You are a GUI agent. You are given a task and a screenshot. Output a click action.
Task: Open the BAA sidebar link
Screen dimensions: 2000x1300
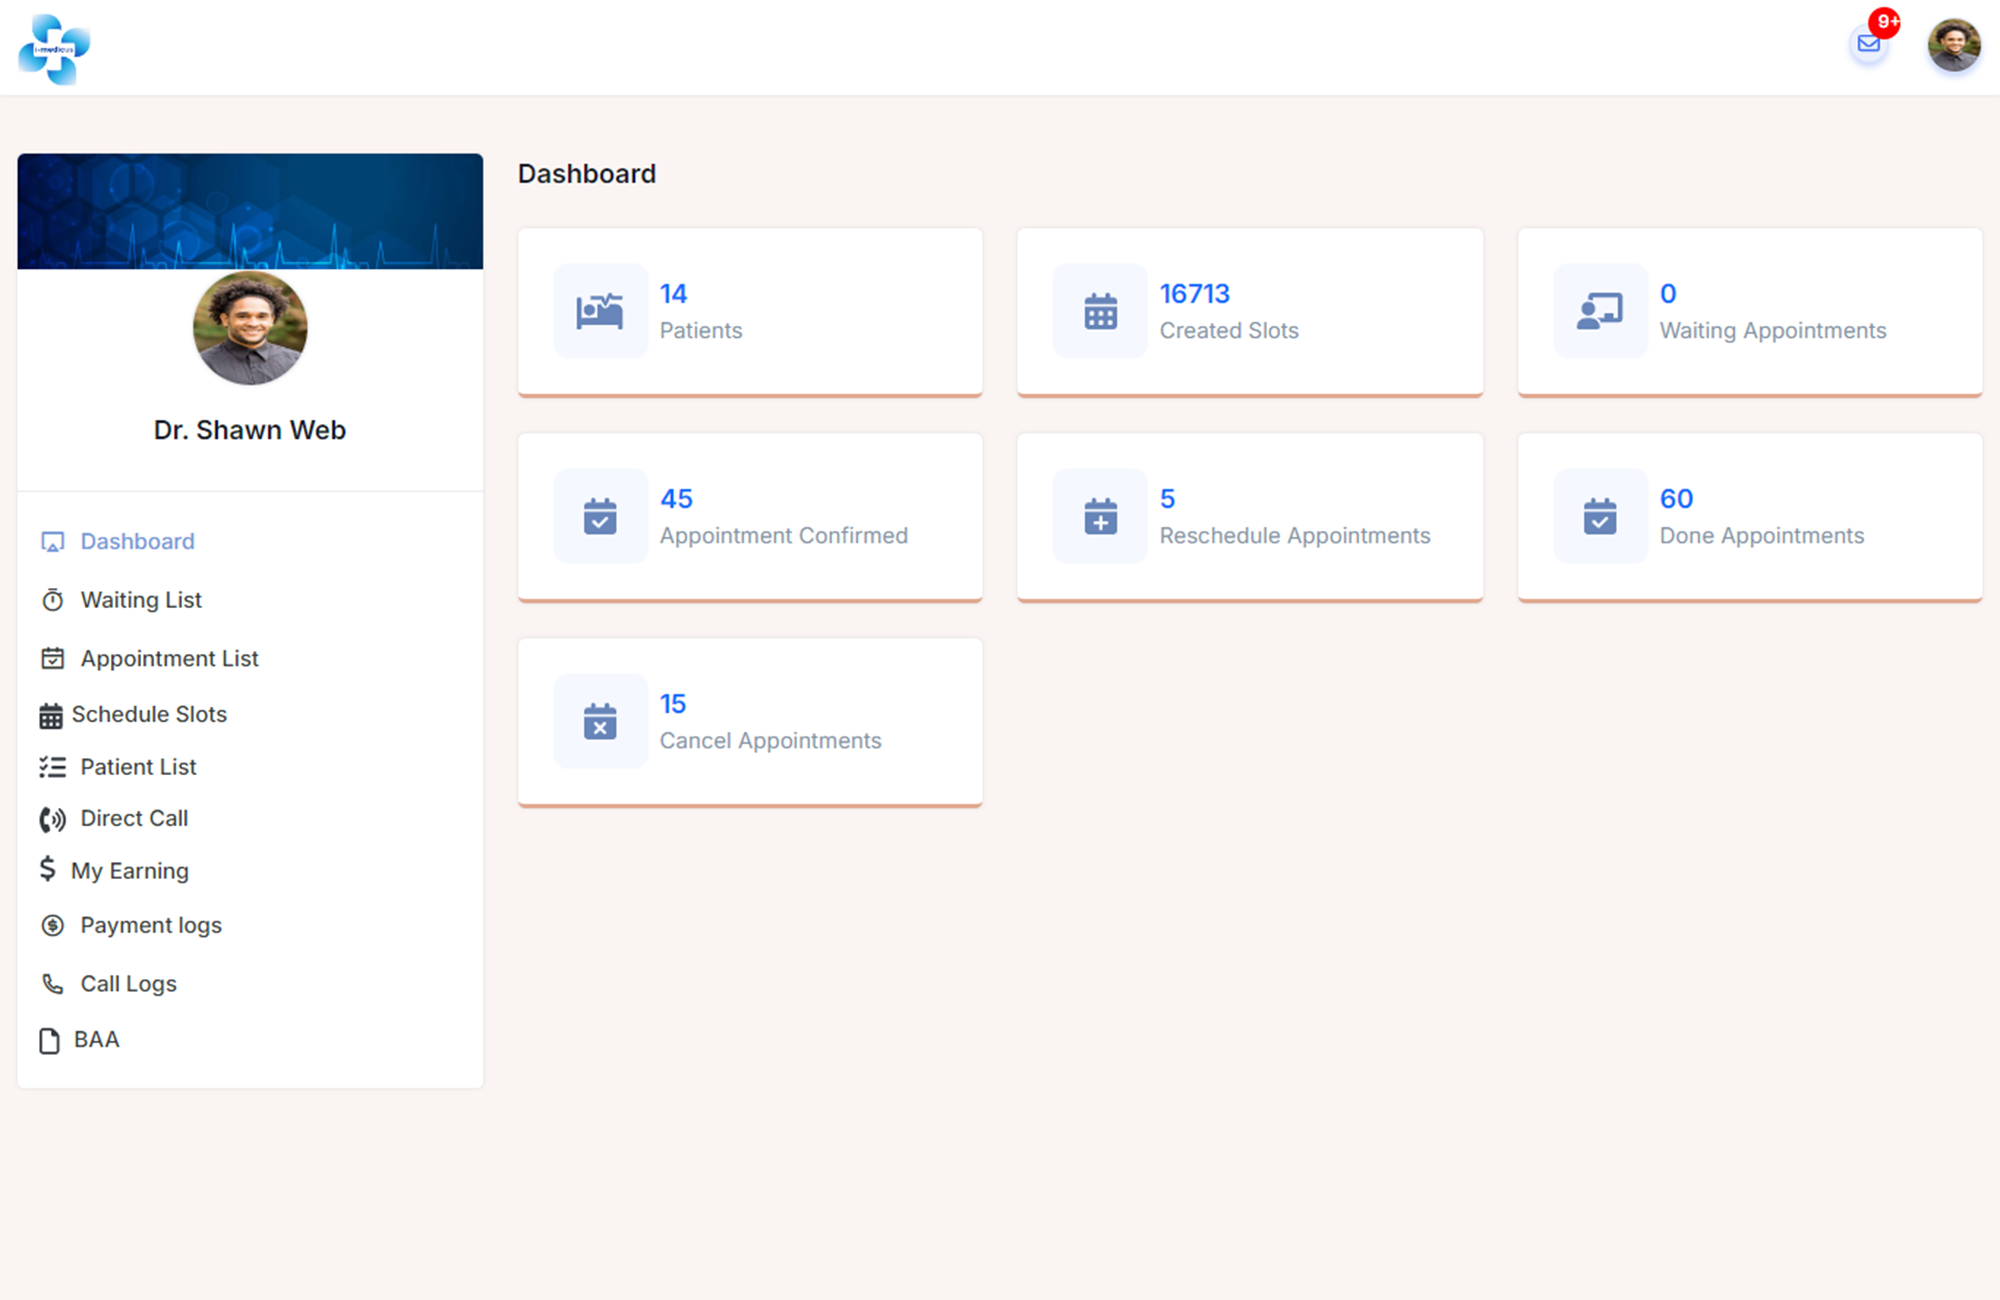pyautogui.click(x=96, y=1040)
